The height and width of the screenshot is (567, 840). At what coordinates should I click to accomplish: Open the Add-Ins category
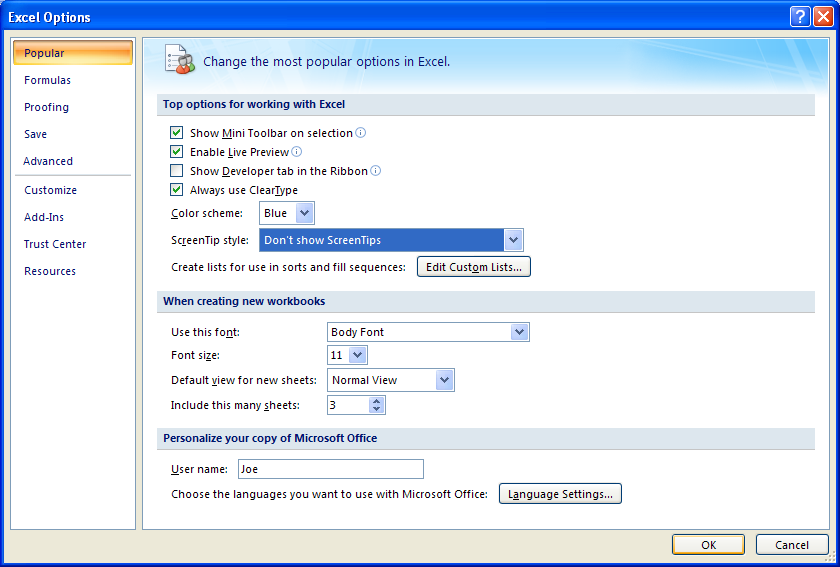click(44, 217)
